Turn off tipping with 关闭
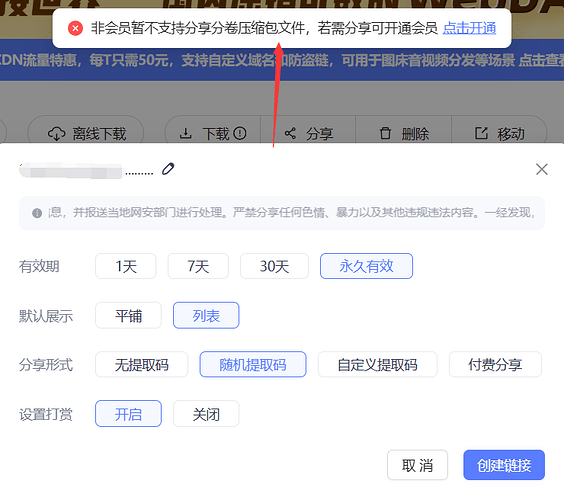564x500 pixels. click(x=206, y=414)
